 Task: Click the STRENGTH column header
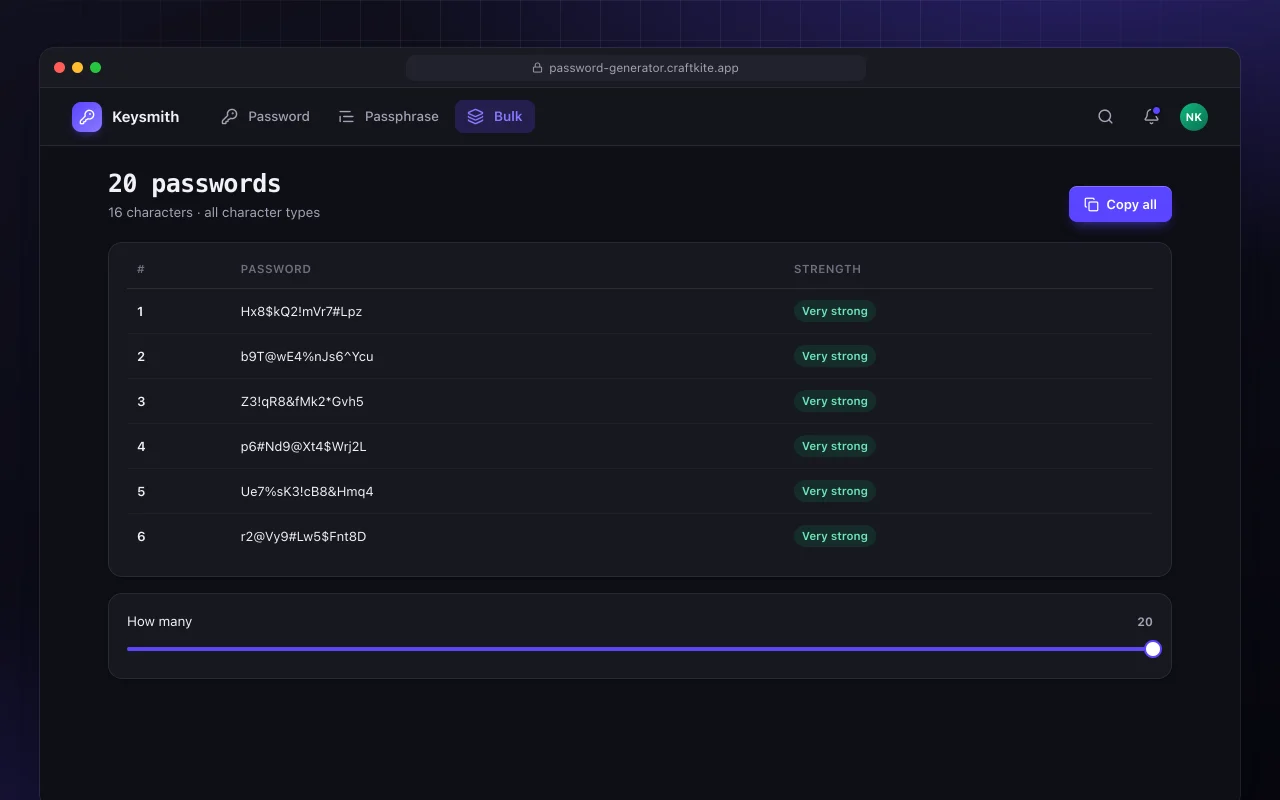point(827,269)
